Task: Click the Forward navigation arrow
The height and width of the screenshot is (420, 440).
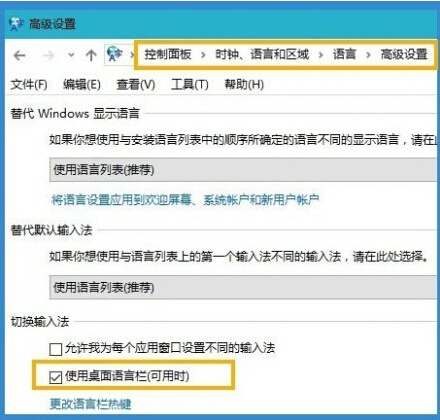Action: click(x=48, y=55)
